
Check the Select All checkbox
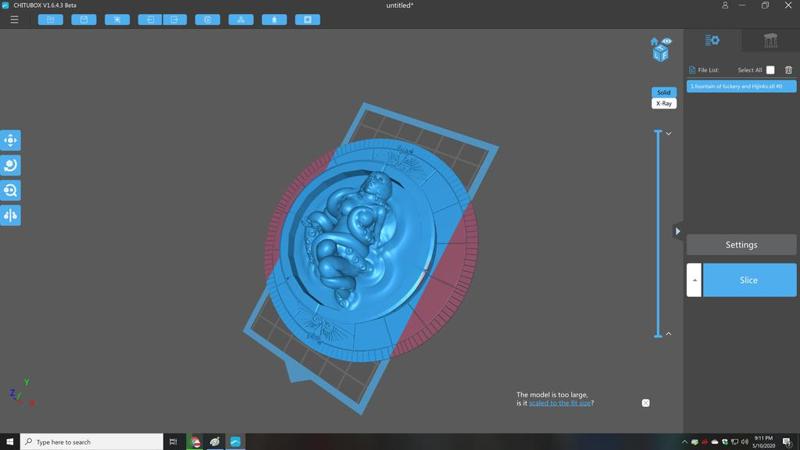[x=770, y=70]
